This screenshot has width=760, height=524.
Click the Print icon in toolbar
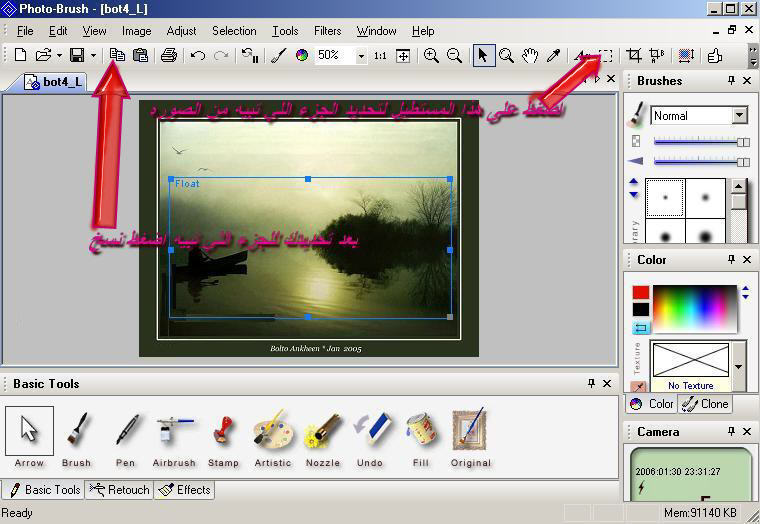[169, 56]
